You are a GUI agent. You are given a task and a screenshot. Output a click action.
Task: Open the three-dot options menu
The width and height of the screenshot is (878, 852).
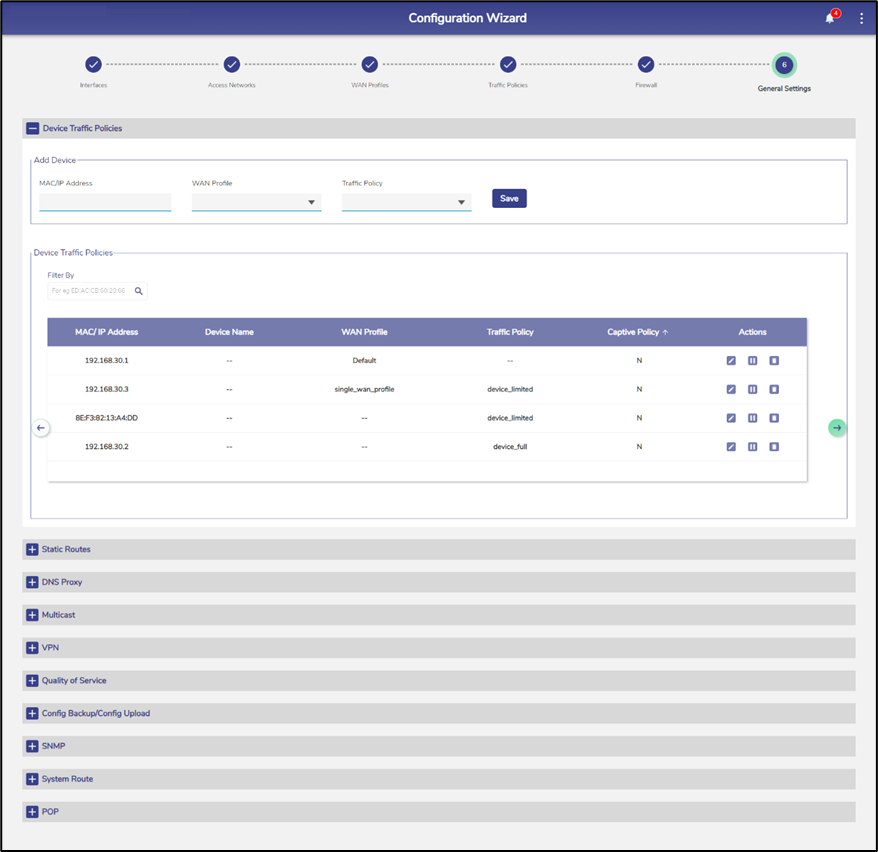[861, 18]
